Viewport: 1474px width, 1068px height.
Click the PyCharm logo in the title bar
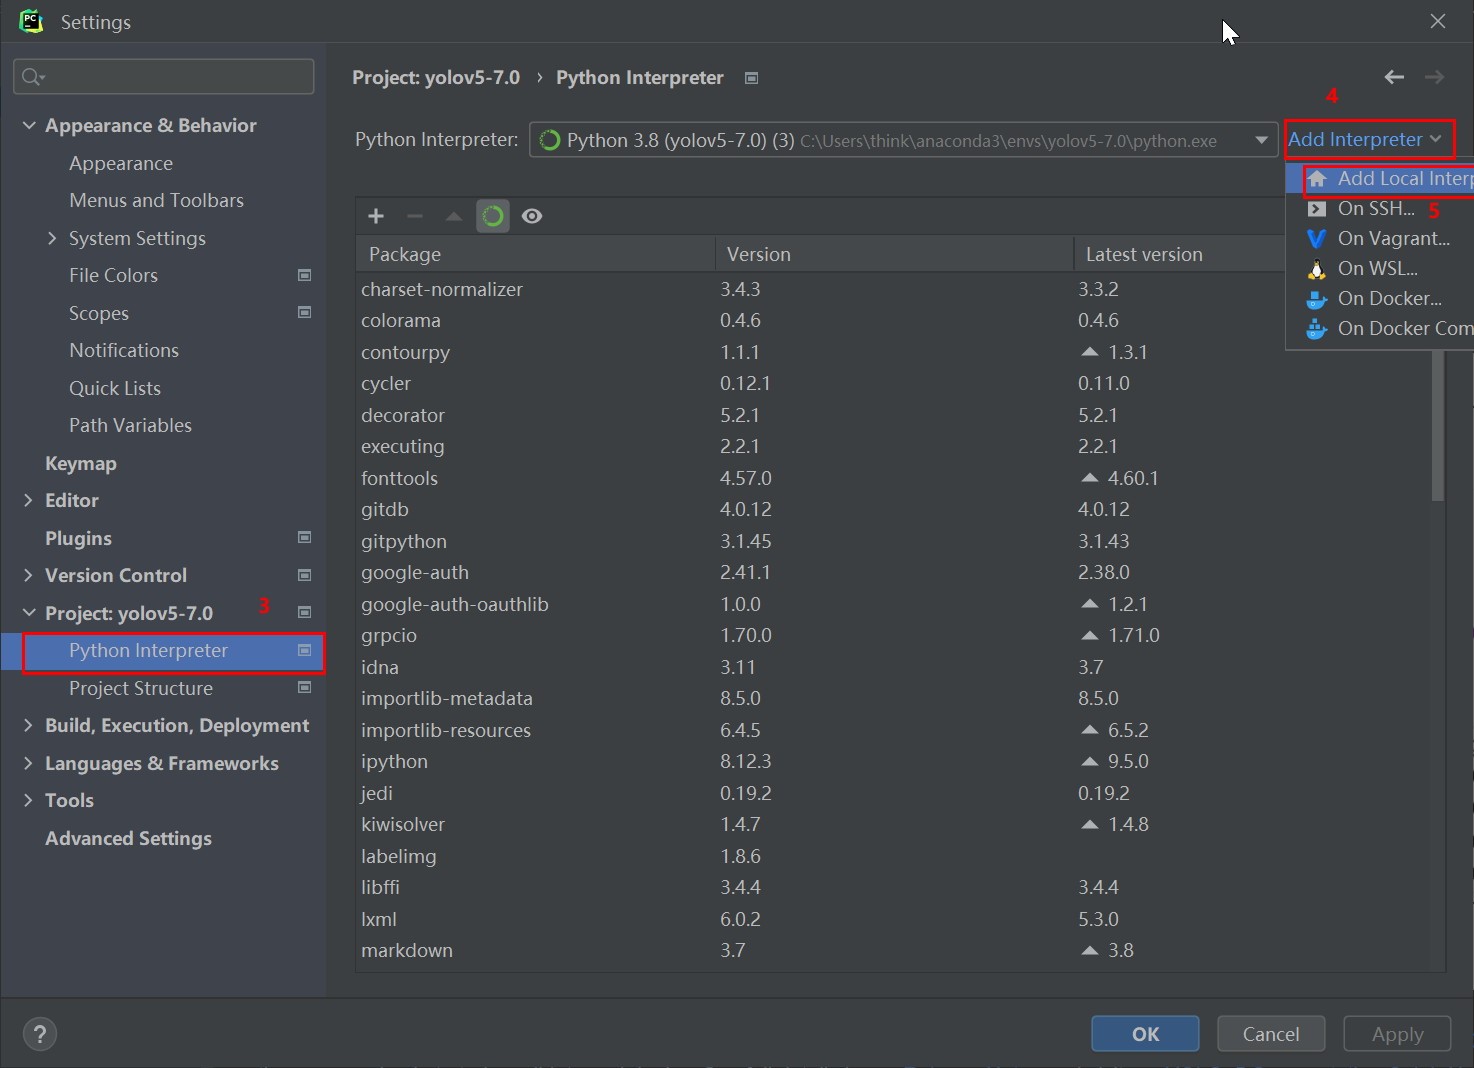[x=31, y=21]
